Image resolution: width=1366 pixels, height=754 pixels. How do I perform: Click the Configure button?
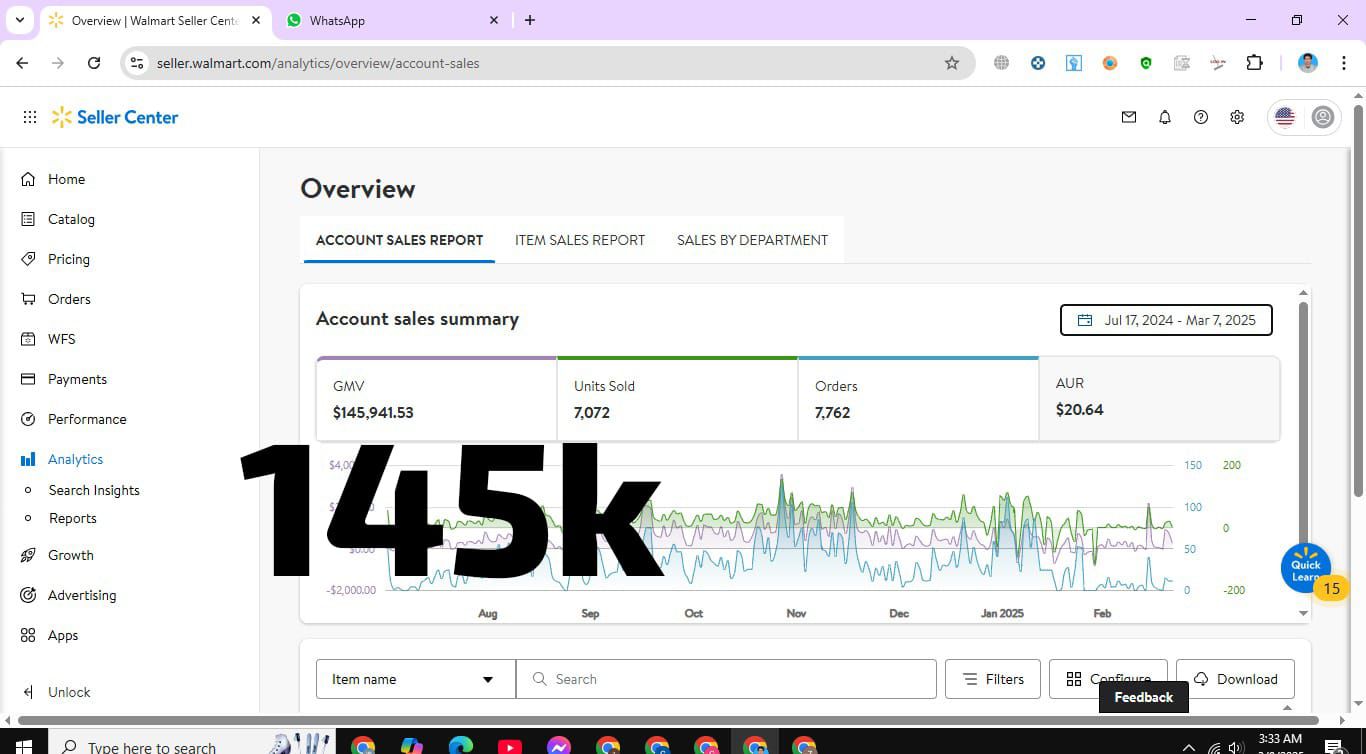1108,679
